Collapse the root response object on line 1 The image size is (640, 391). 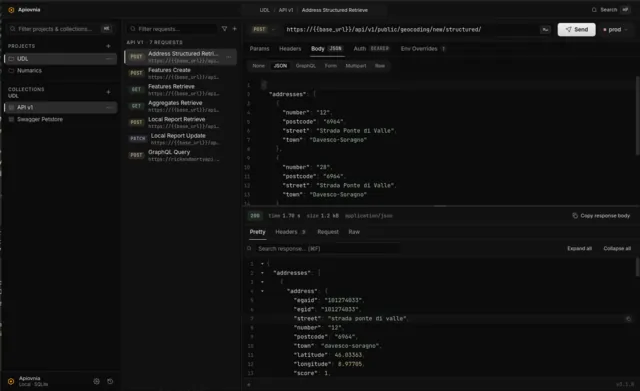(262, 264)
